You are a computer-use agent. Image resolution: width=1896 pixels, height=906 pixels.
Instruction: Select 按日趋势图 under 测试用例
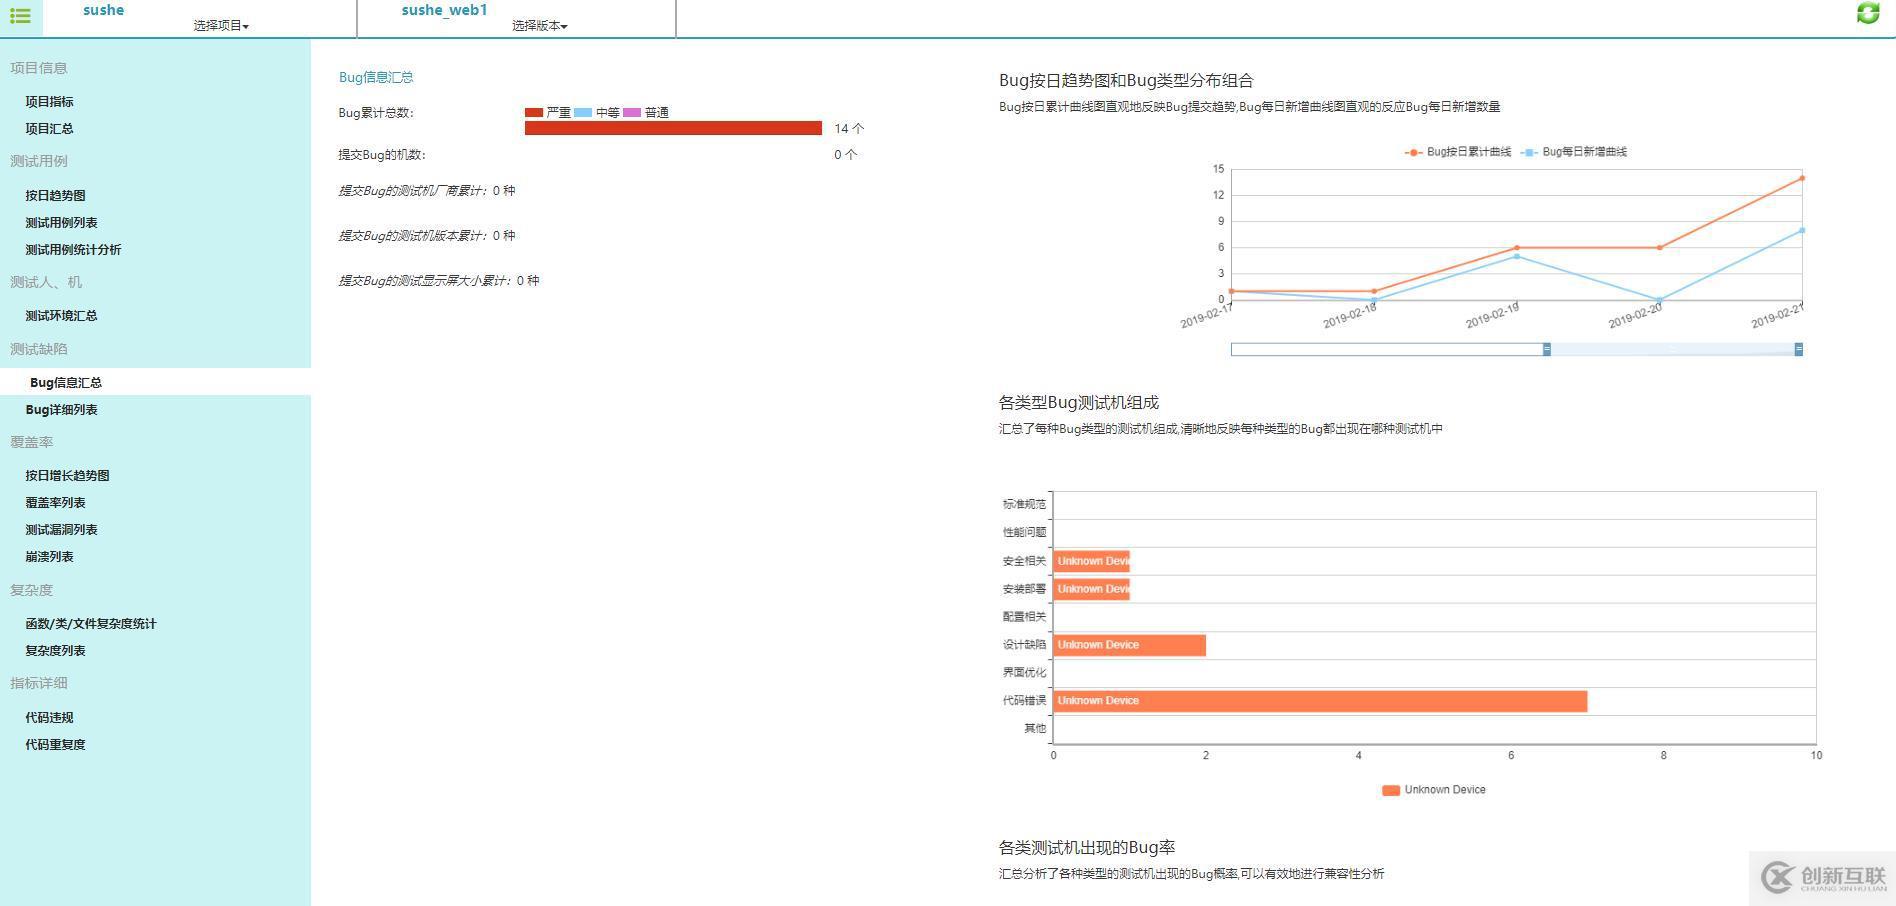[55, 195]
